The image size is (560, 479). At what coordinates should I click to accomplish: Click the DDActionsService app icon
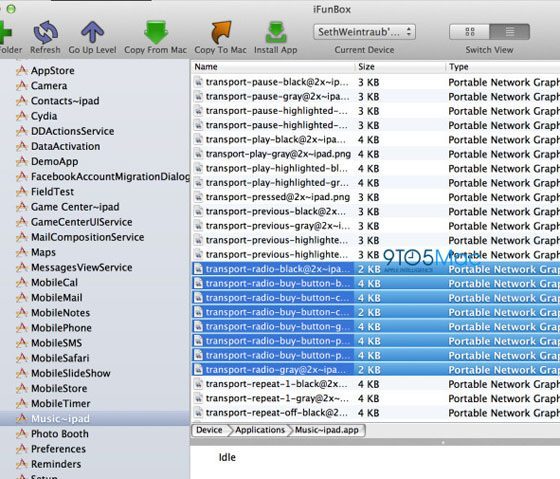point(22,131)
